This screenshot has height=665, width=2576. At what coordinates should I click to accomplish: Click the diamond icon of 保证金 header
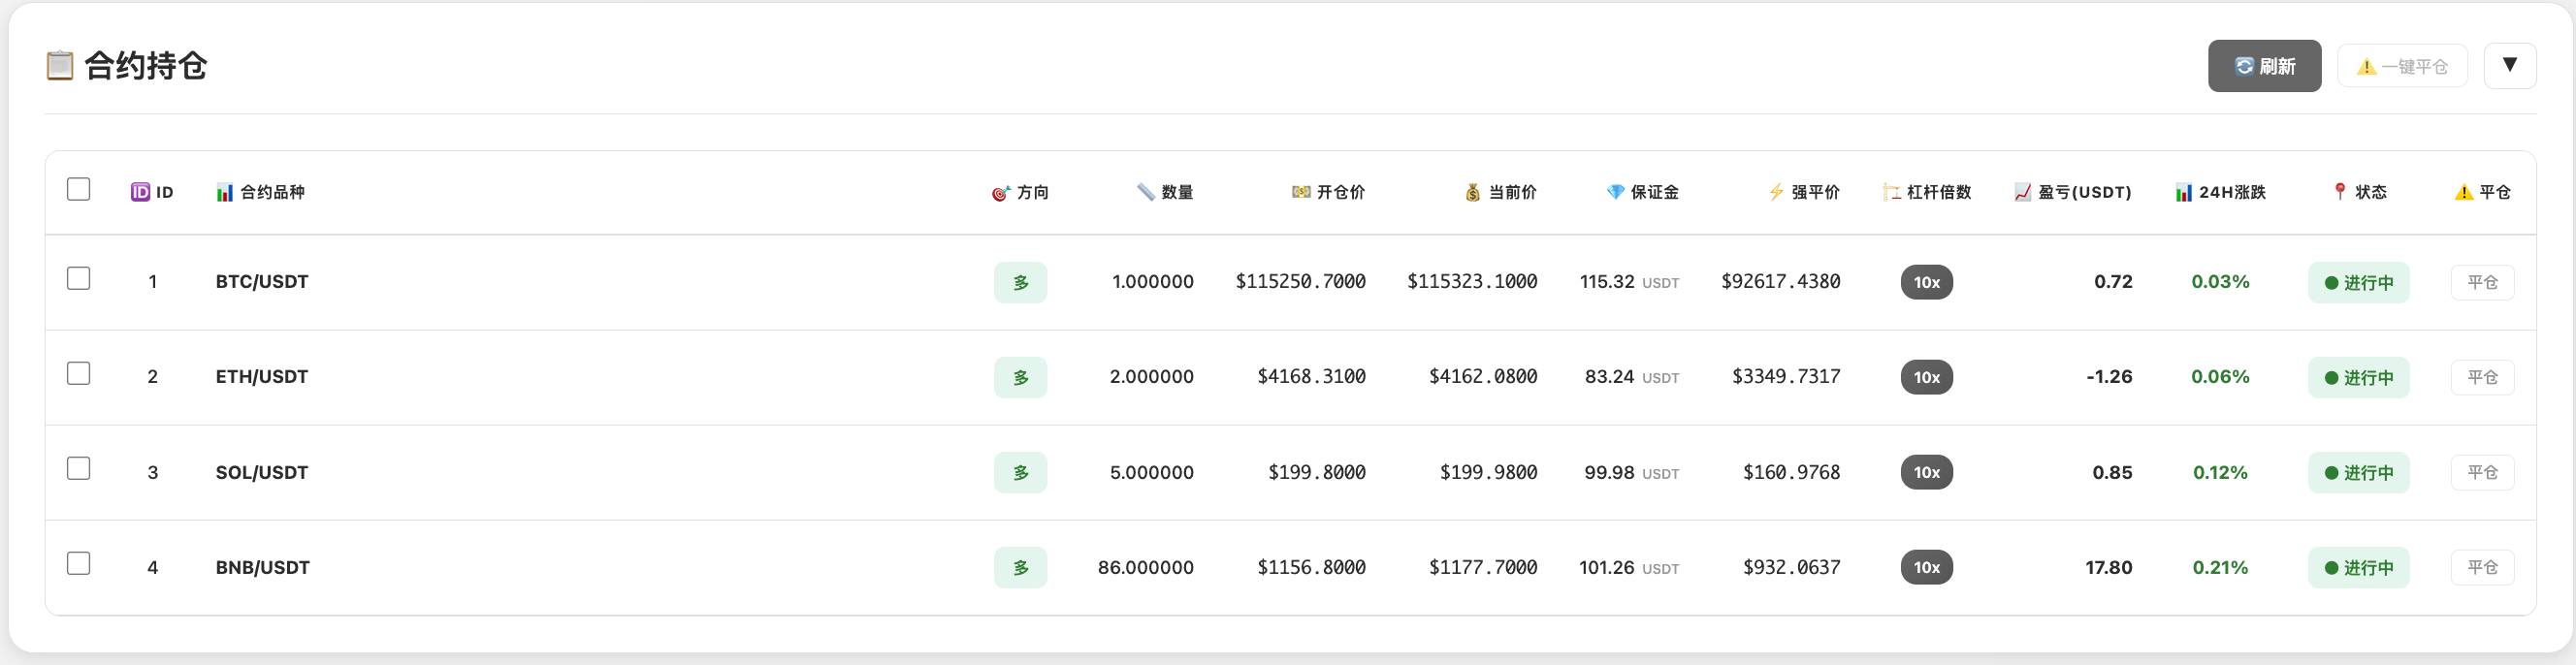point(1615,192)
